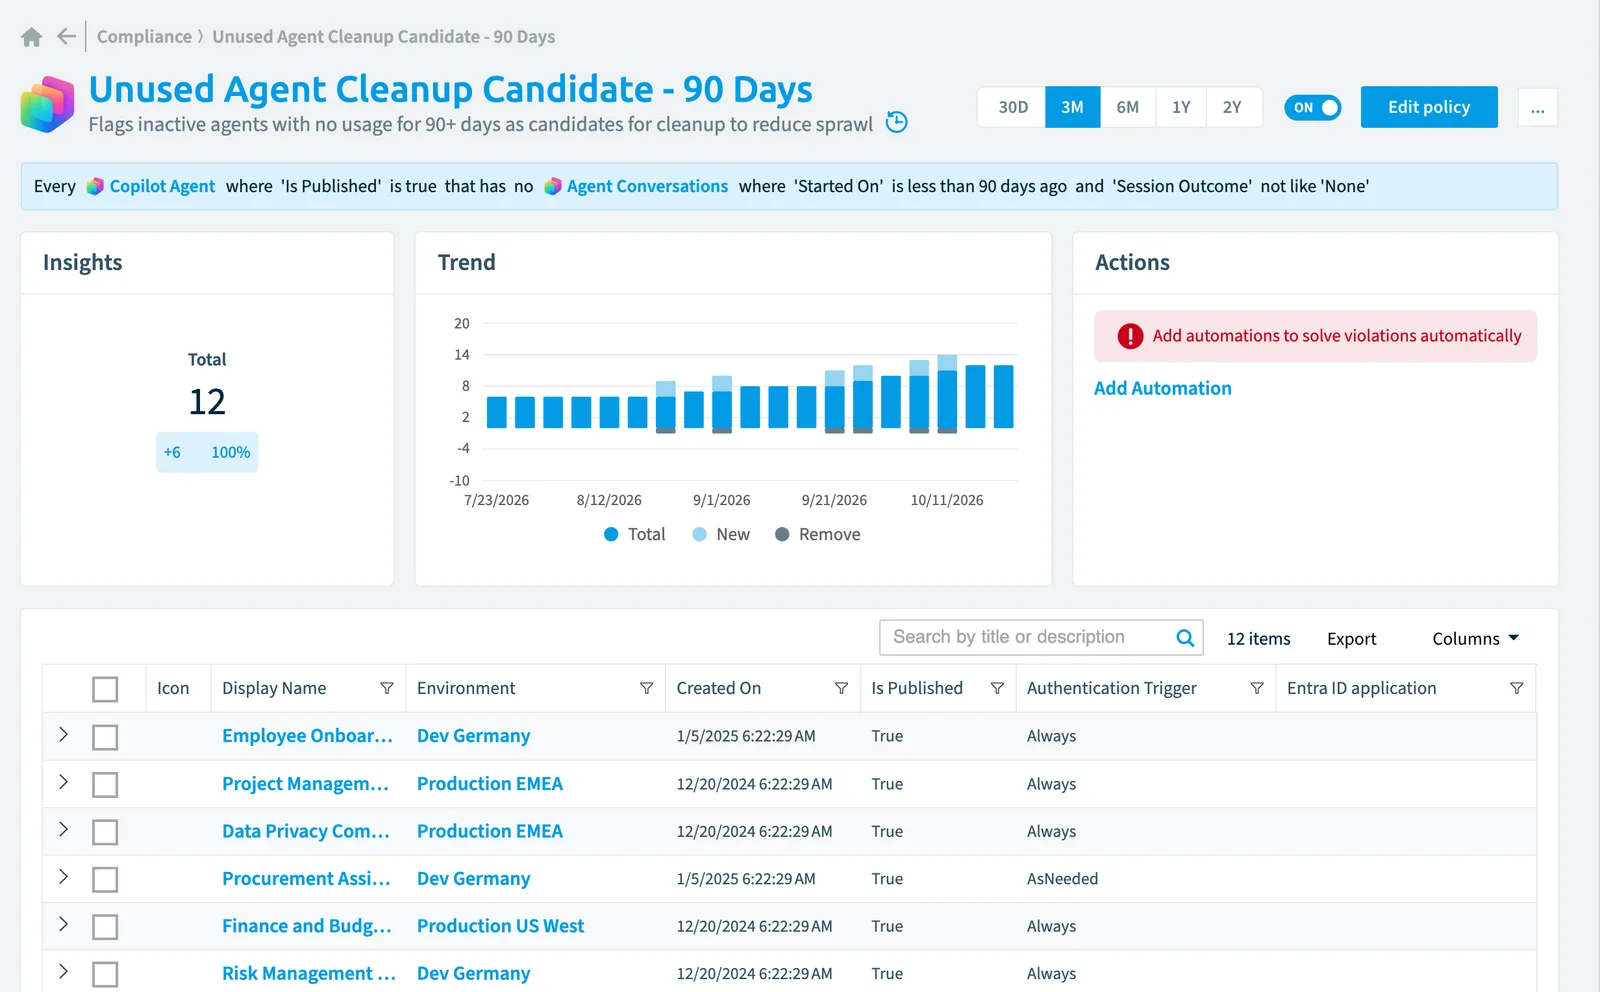Viewport: 1600px width, 992px height.
Task: Click the Add Automation link
Action: pyautogui.click(x=1162, y=388)
